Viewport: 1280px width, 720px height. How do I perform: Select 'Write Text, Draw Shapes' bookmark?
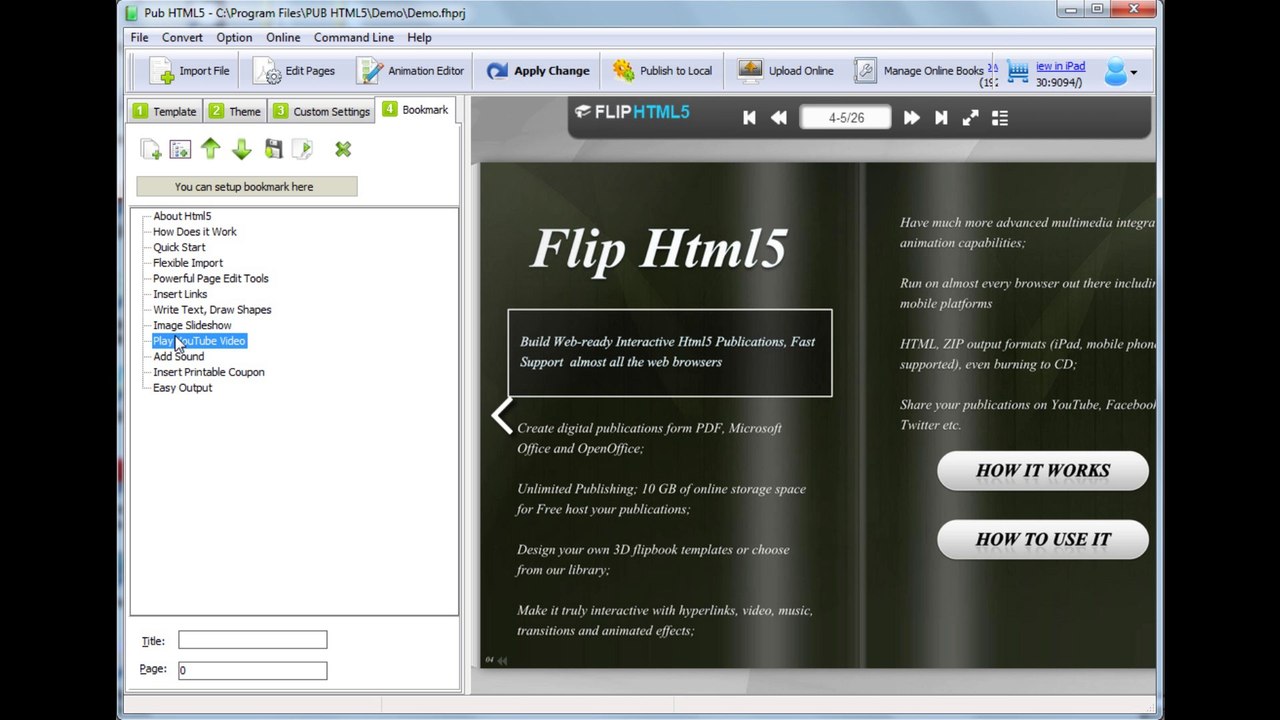coord(212,310)
